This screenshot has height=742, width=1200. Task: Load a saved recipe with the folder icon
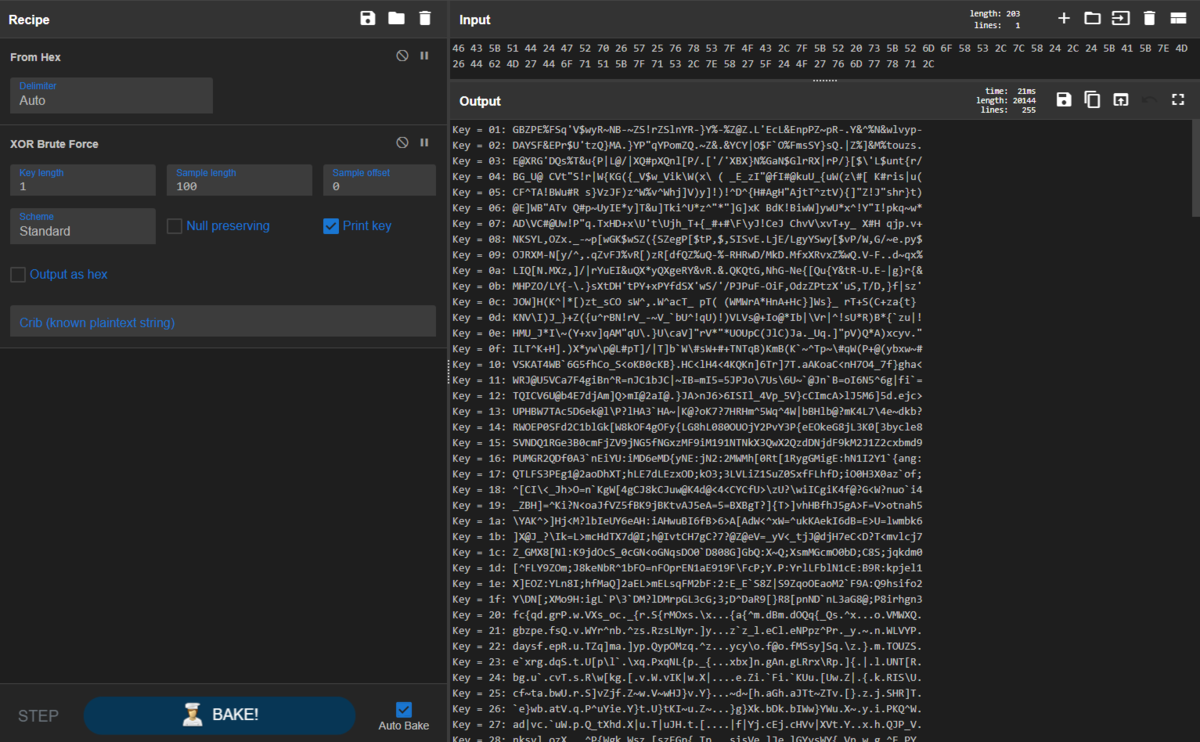click(396, 18)
